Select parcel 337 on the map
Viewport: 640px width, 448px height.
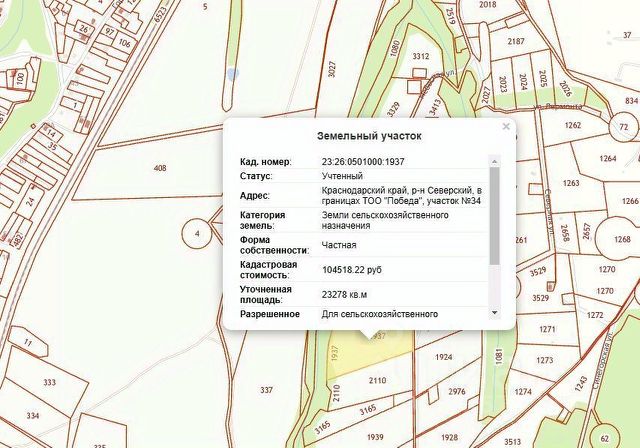point(266,390)
